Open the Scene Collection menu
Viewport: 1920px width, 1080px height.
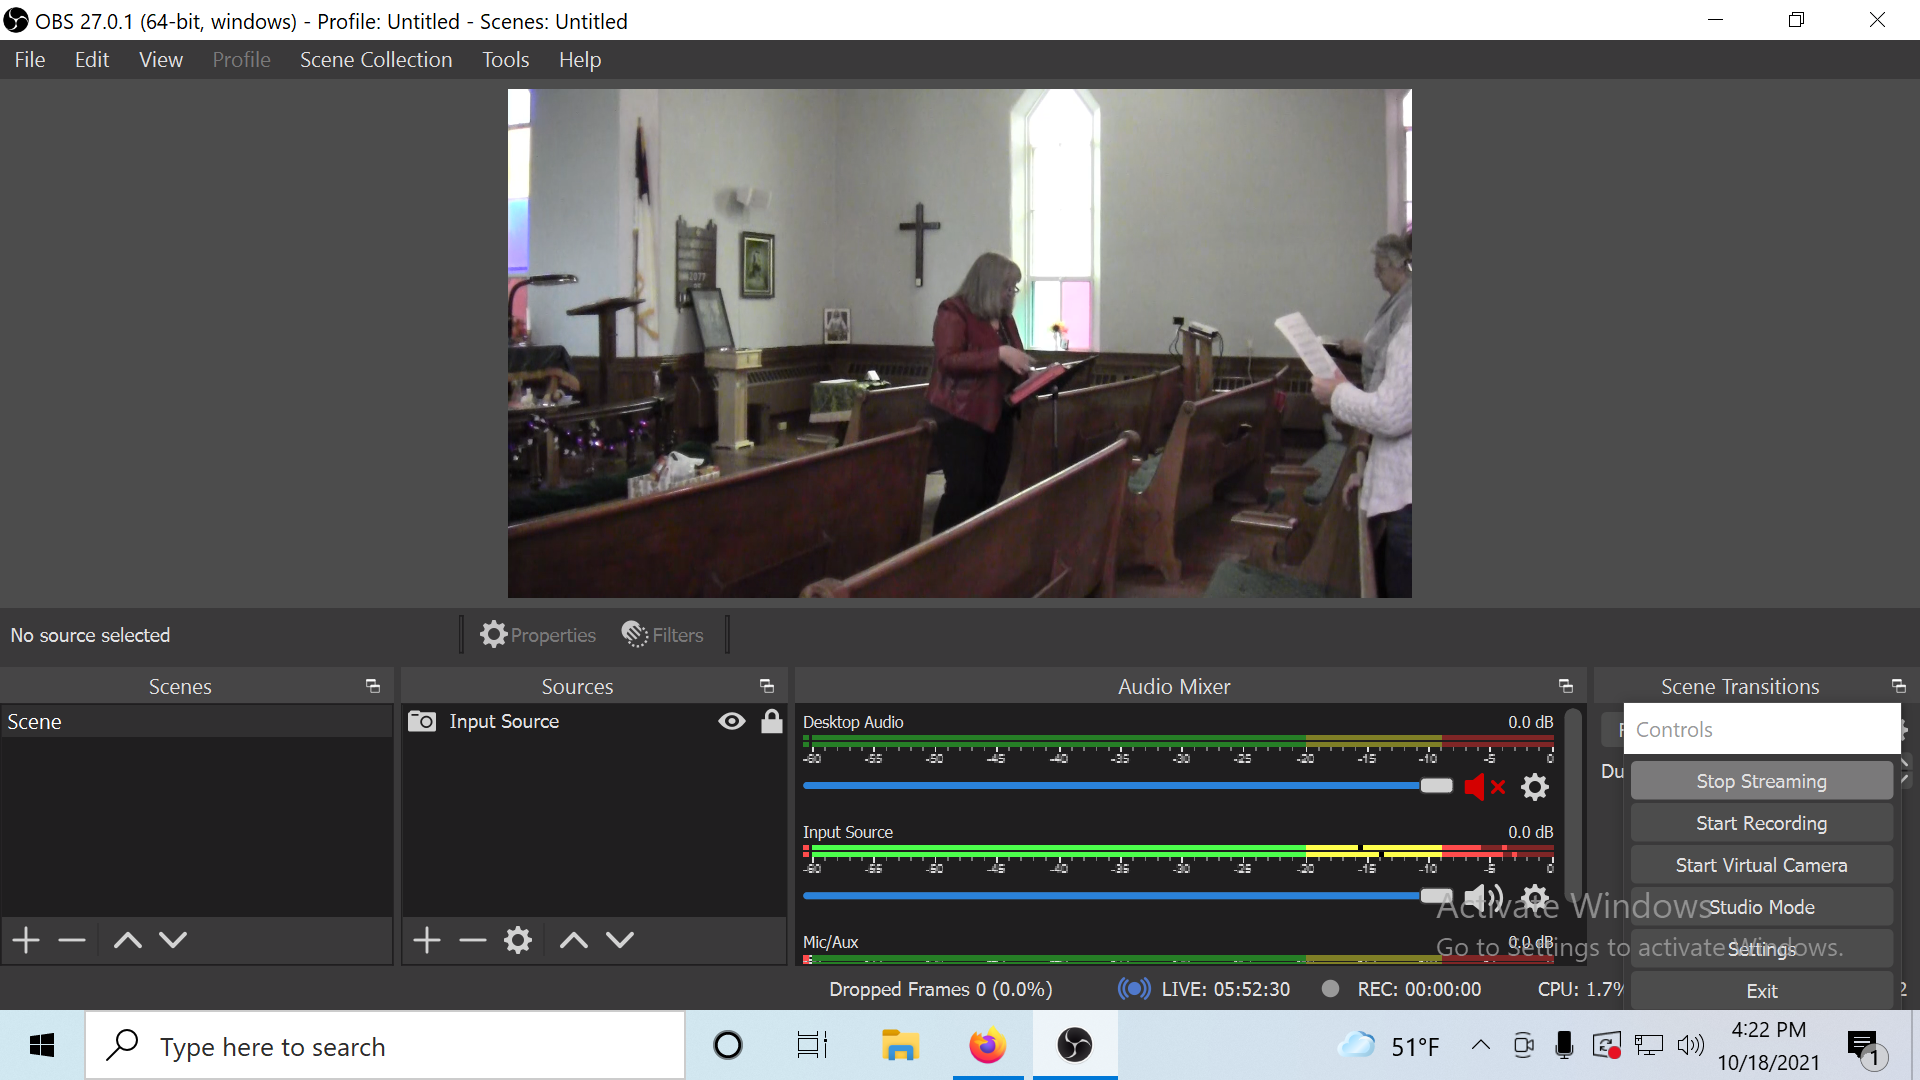[x=376, y=60]
